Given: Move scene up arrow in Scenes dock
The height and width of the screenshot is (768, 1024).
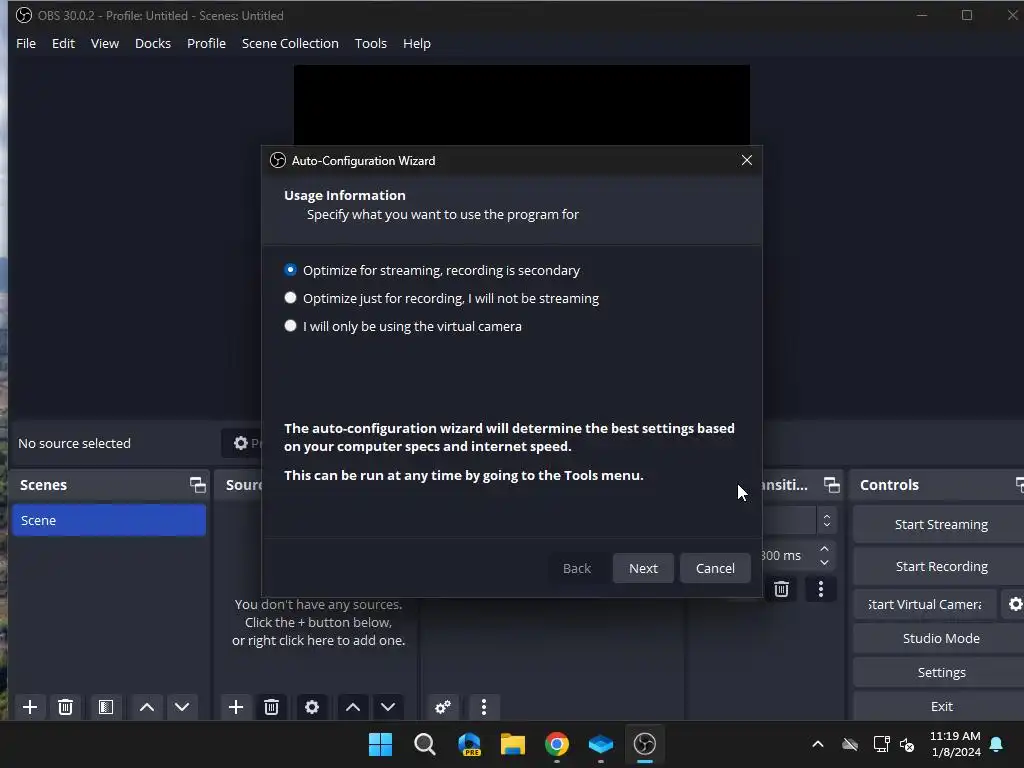Looking at the screenshot, I should tap(147, 707).
